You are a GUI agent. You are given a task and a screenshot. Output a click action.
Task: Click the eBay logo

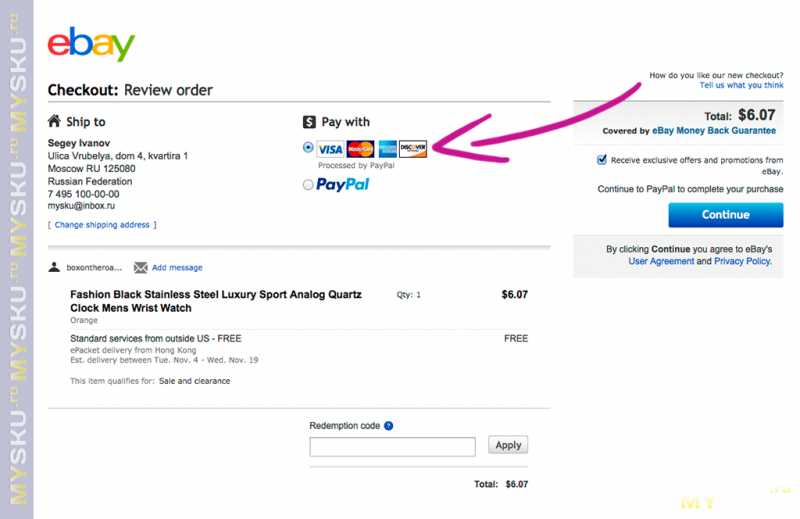(91, 44)
